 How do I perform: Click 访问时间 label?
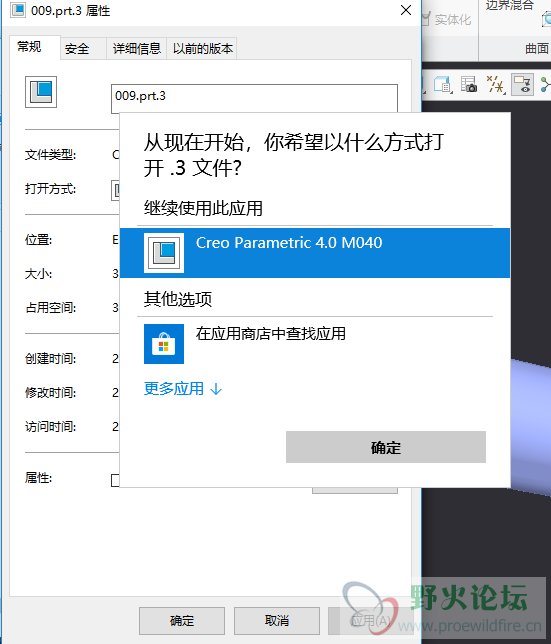[51, 427]
